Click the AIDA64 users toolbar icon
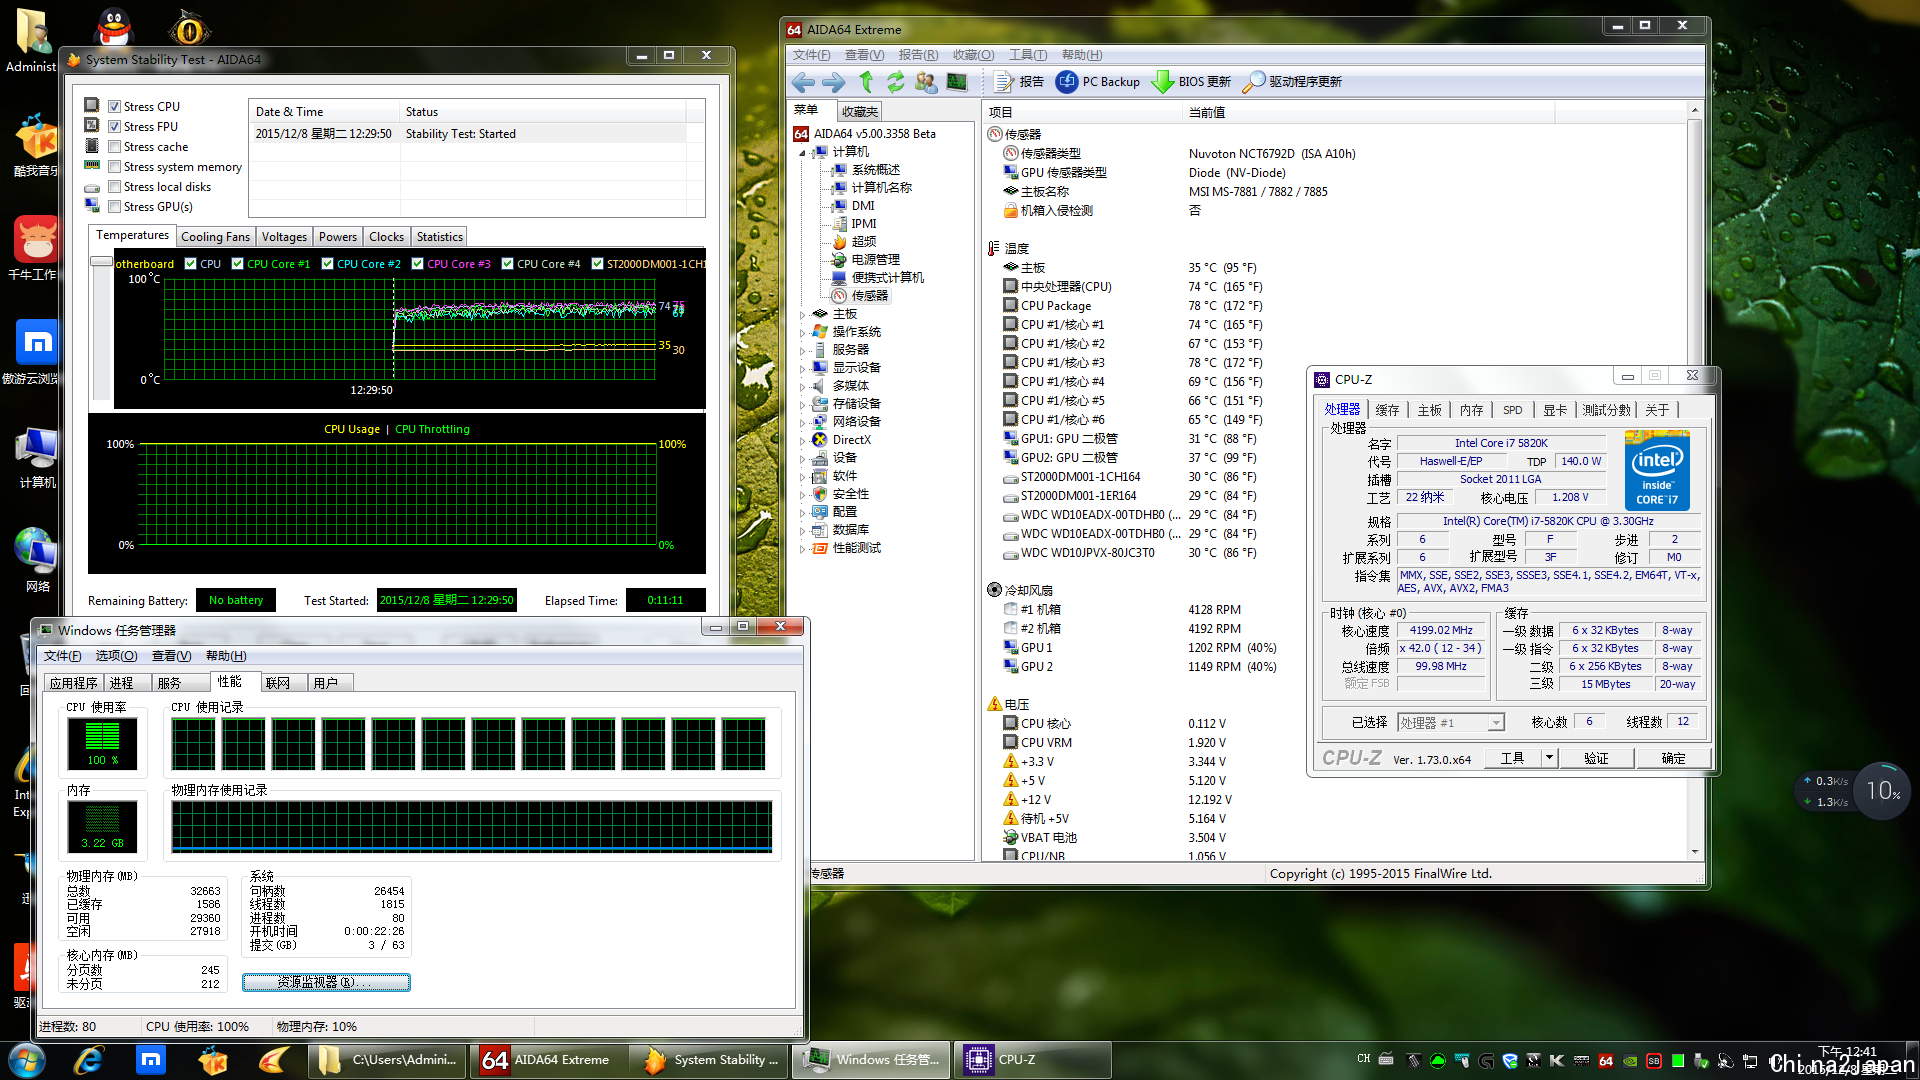 click(926, 82)
